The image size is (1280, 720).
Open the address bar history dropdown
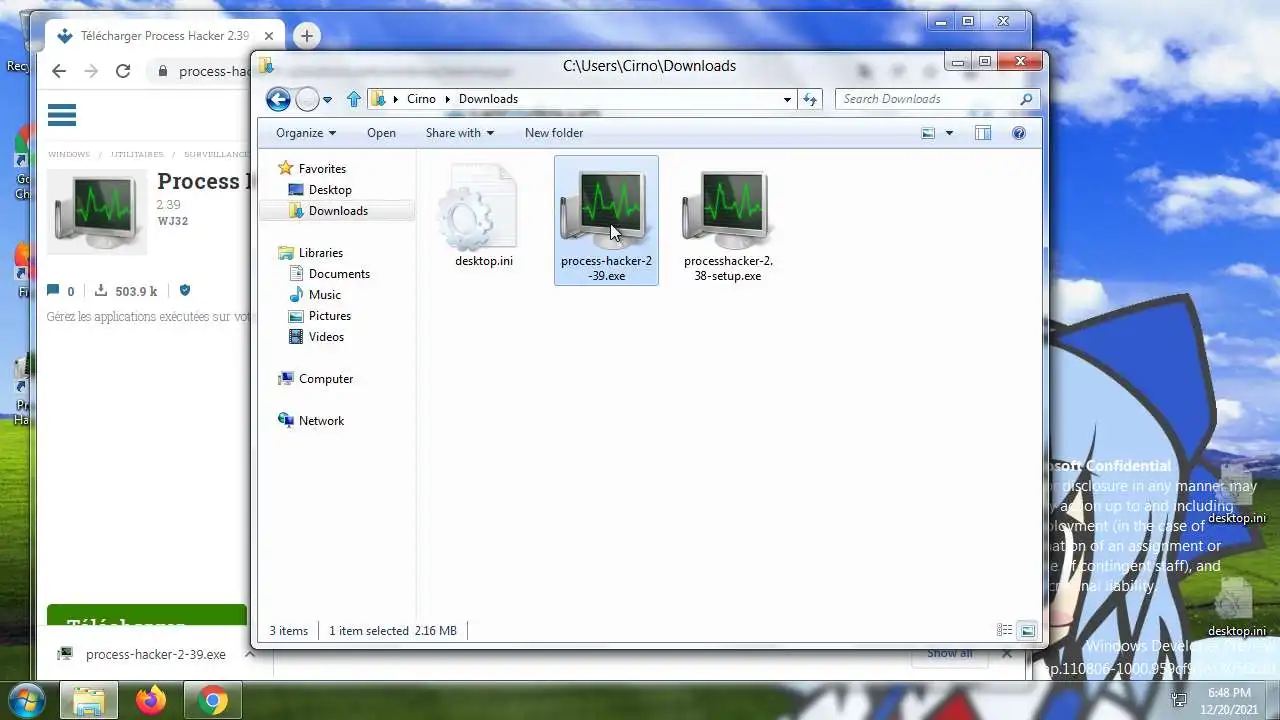tap(787, 99)
